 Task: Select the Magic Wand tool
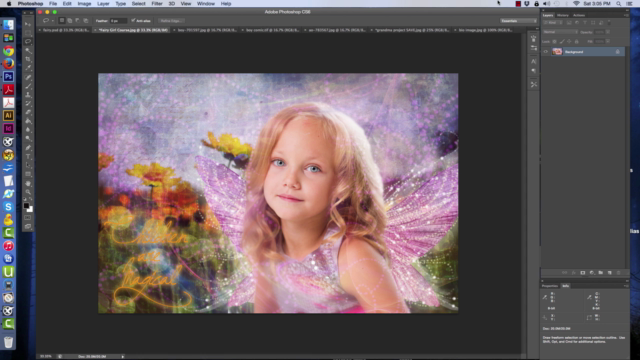(28, 51)
